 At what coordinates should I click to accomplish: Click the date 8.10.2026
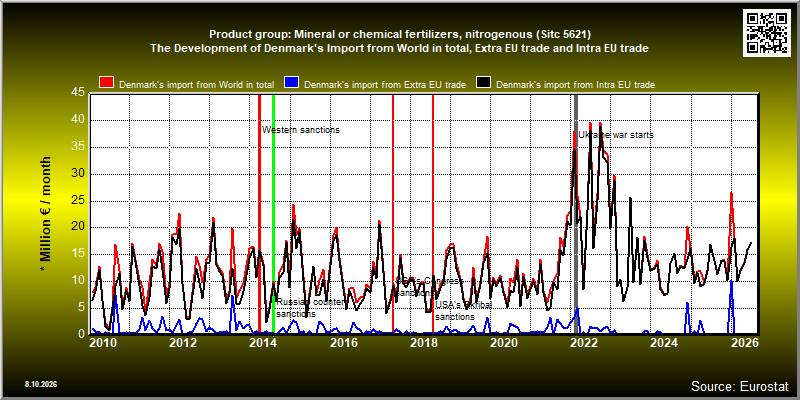pyautogui.click(x=41, y=384)
